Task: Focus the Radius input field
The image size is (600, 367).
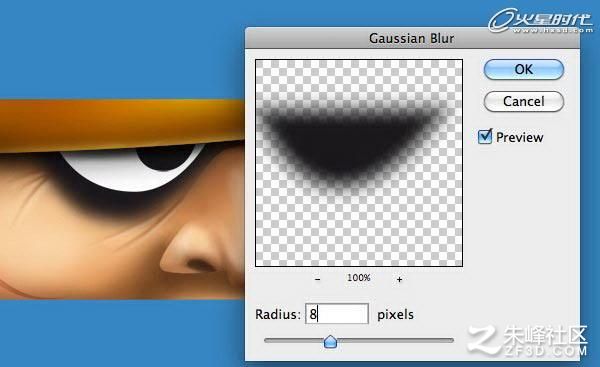Action: tap(337, 314)
